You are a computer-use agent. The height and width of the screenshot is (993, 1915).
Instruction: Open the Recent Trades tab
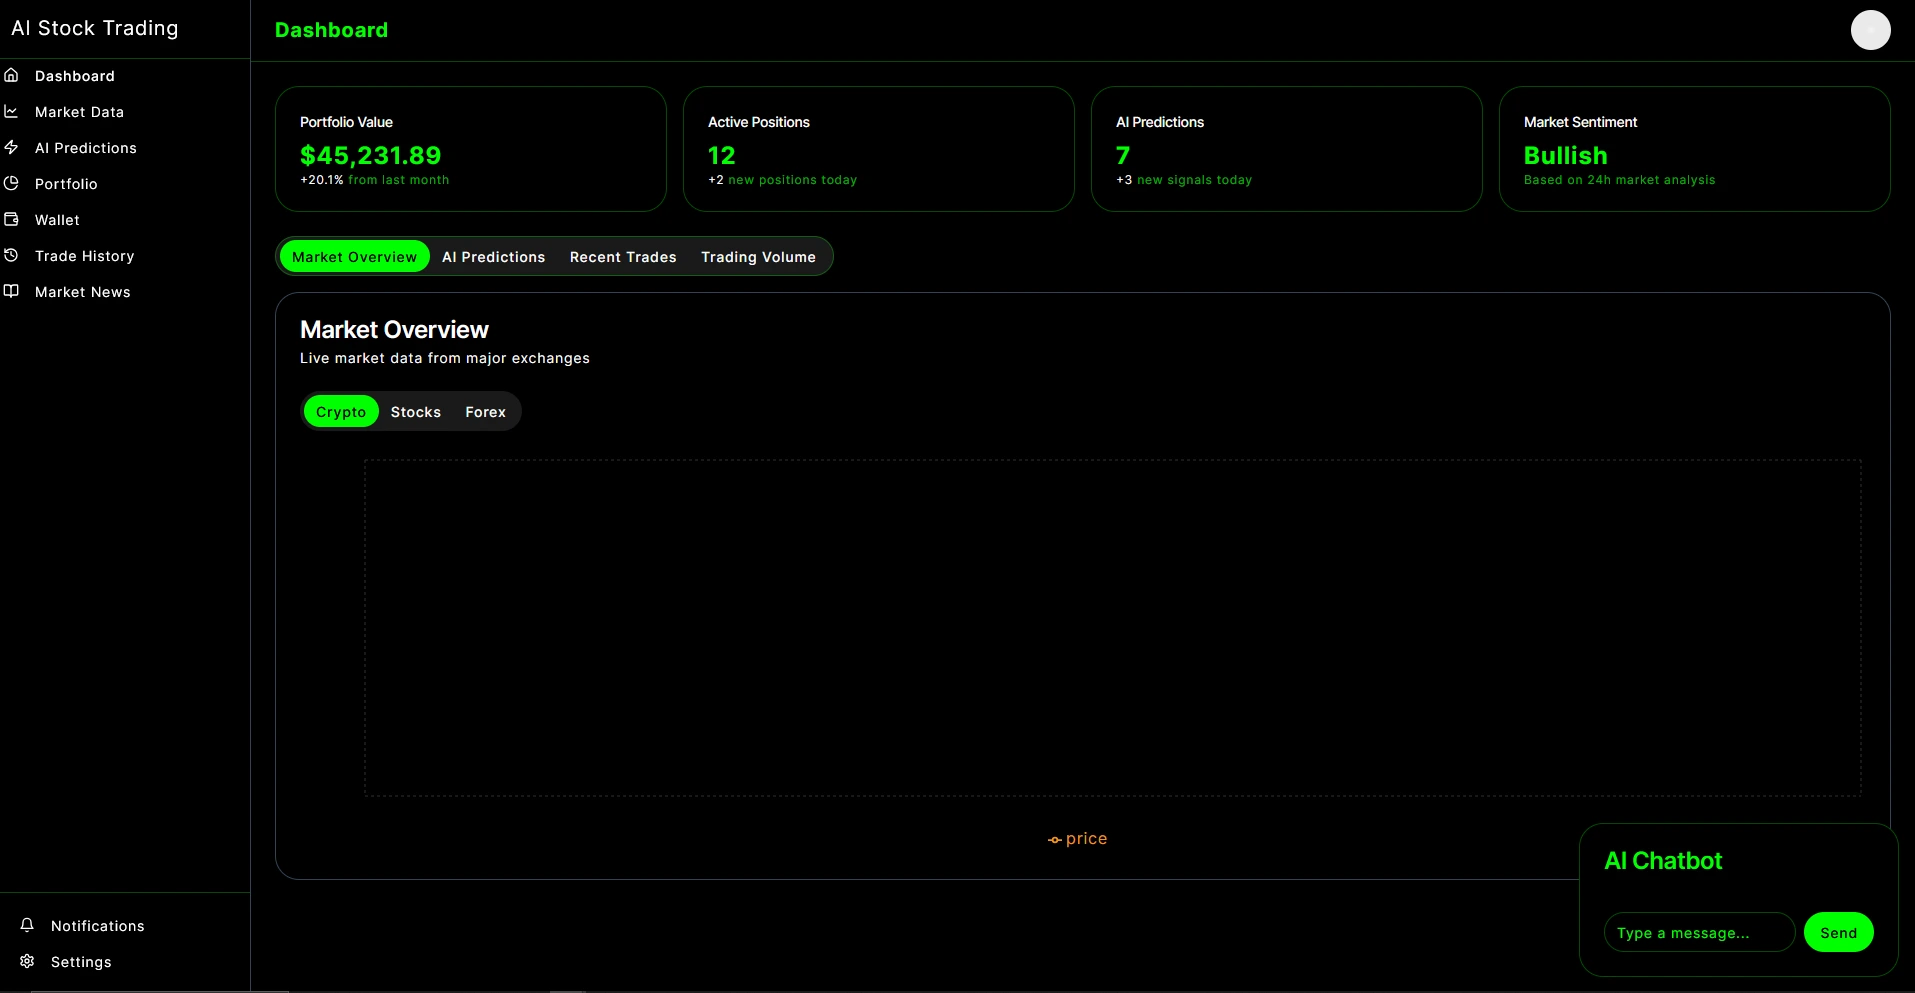[x=623, y=257]
